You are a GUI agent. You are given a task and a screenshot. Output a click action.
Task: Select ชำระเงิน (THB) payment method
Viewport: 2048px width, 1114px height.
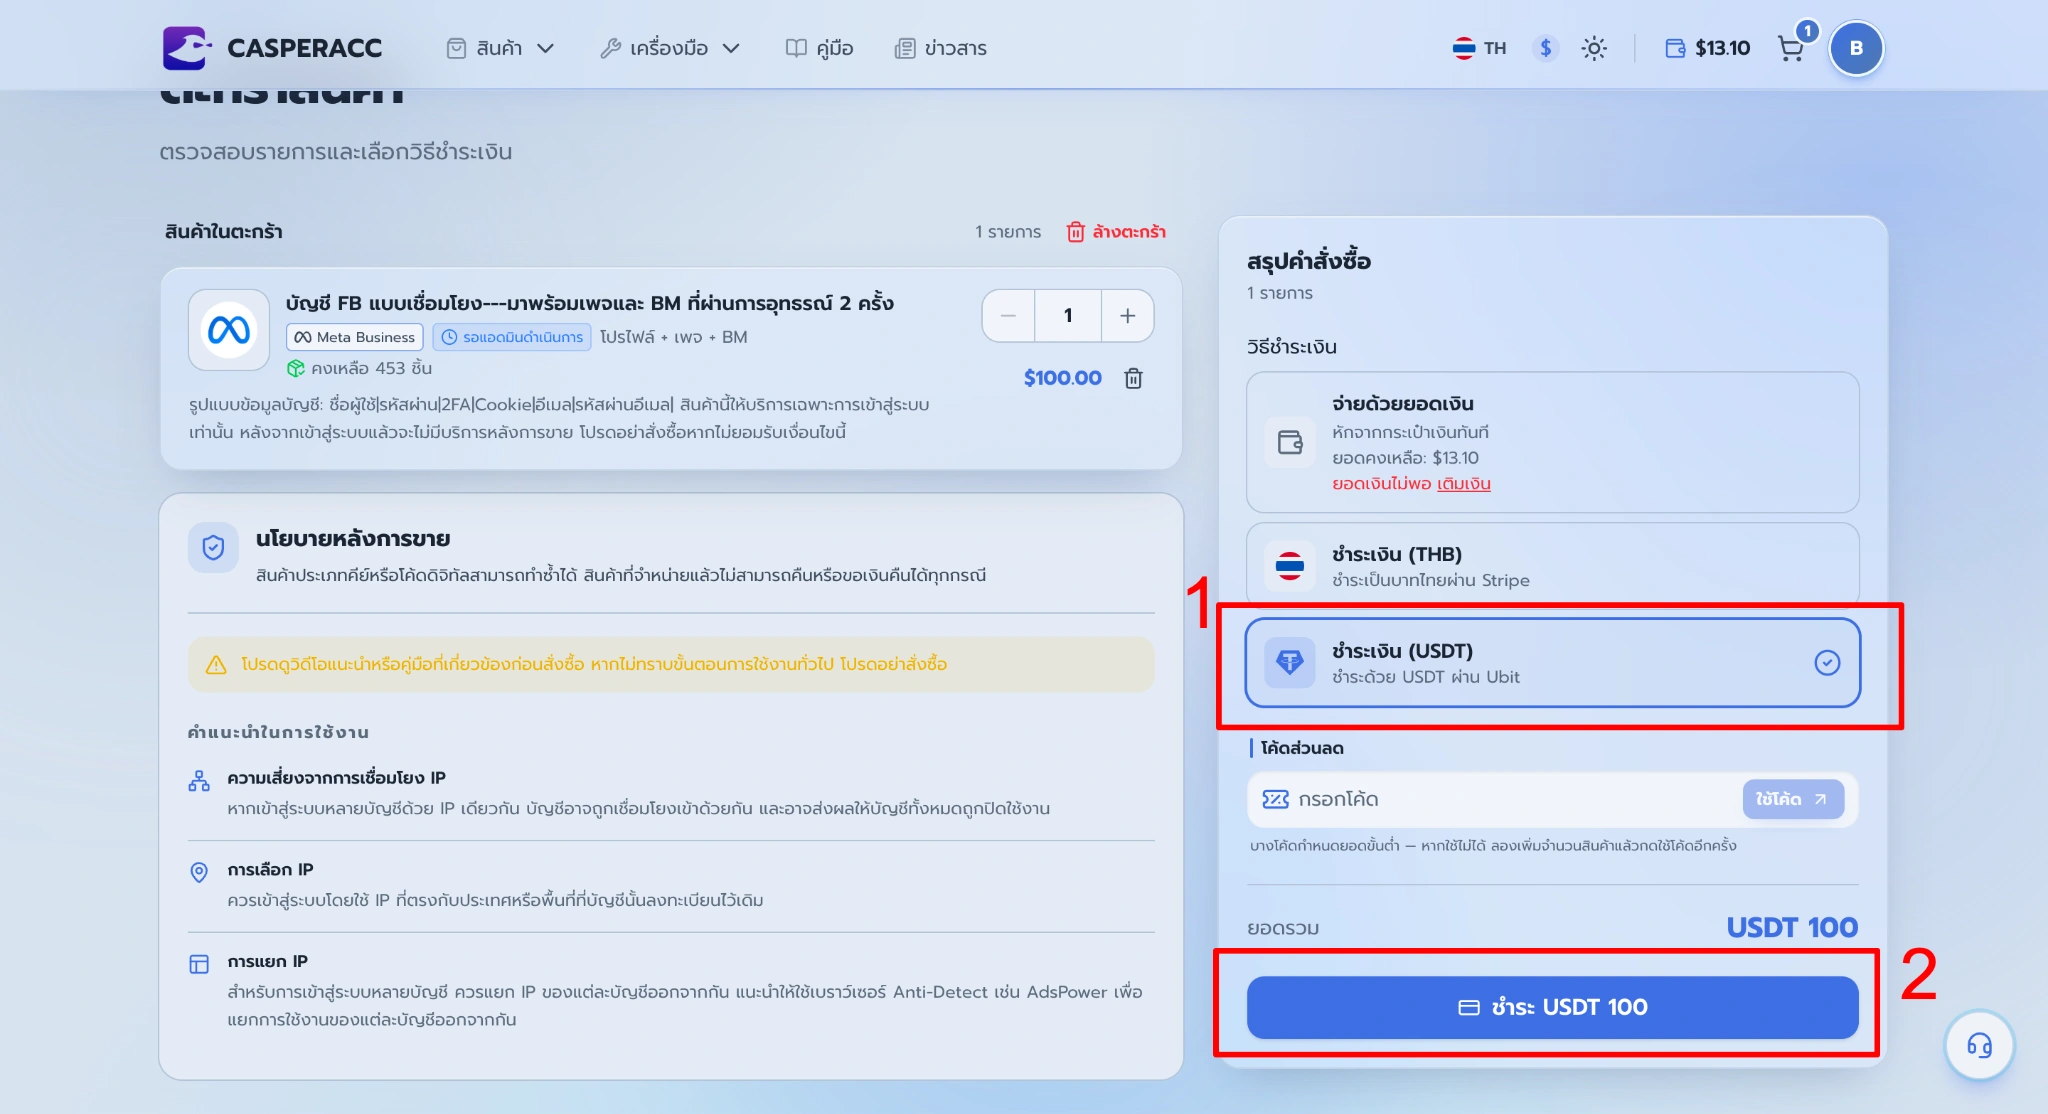1552,565
